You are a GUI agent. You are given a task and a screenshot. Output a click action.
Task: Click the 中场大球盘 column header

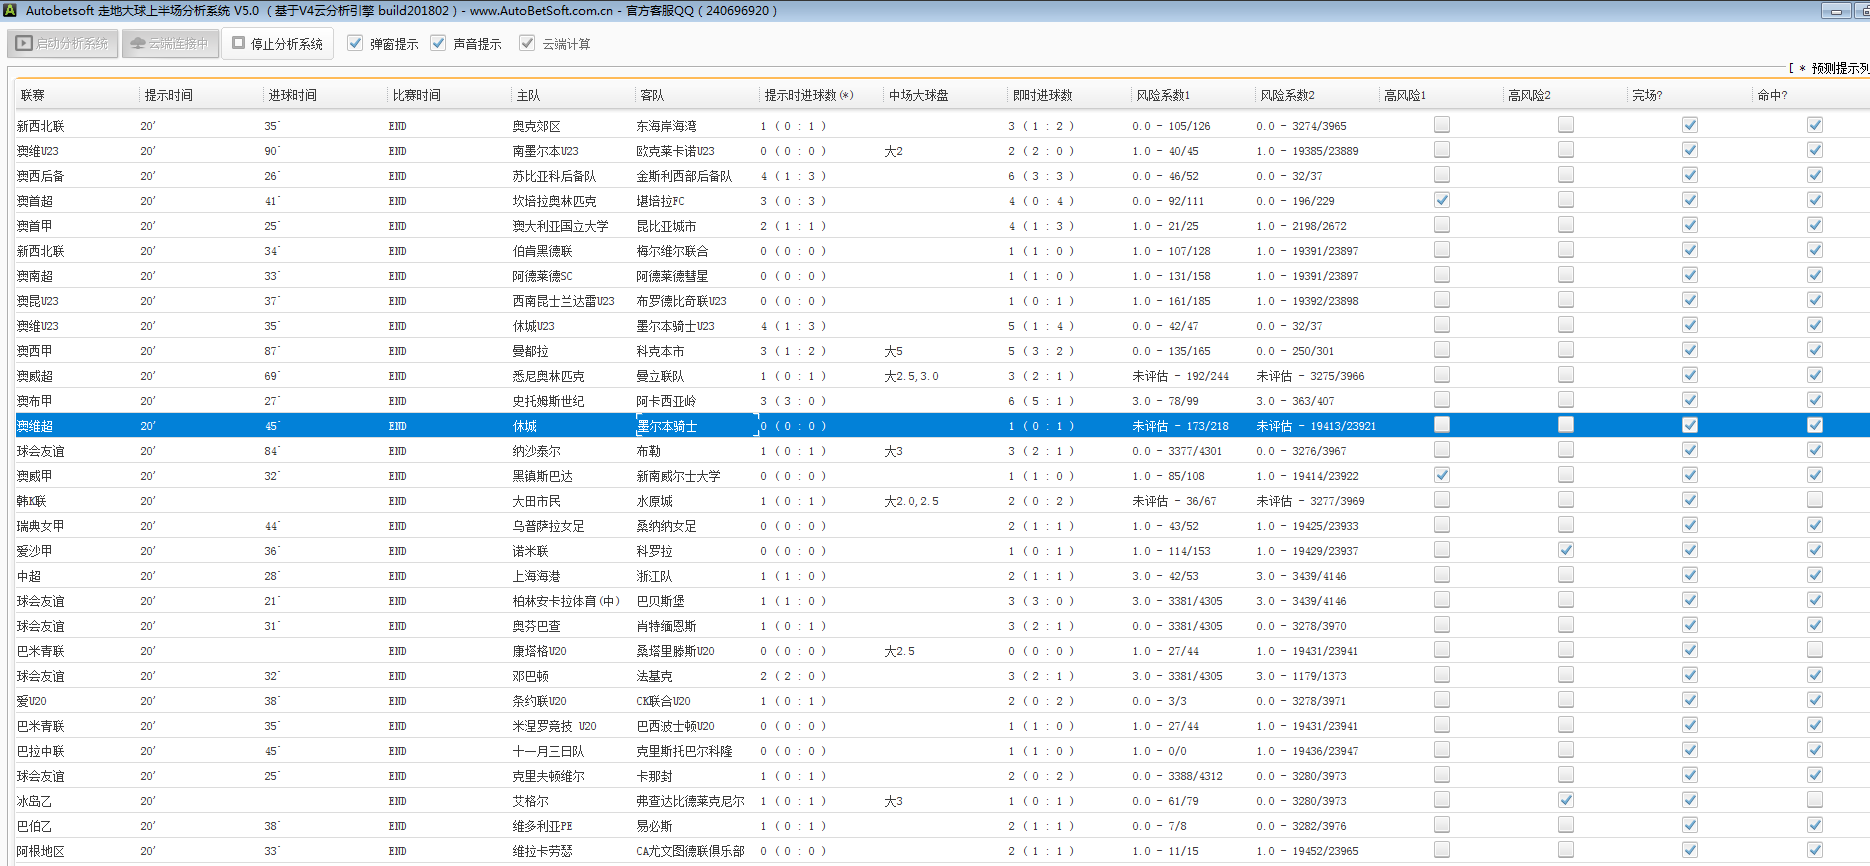[918, 95]
